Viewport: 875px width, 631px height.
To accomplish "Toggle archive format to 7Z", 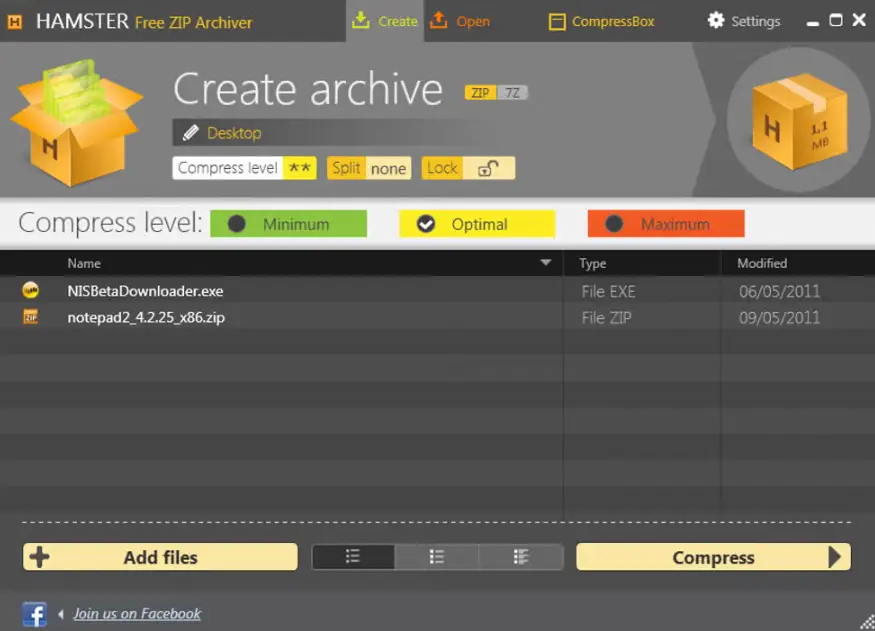I will [x=514, y=93].
